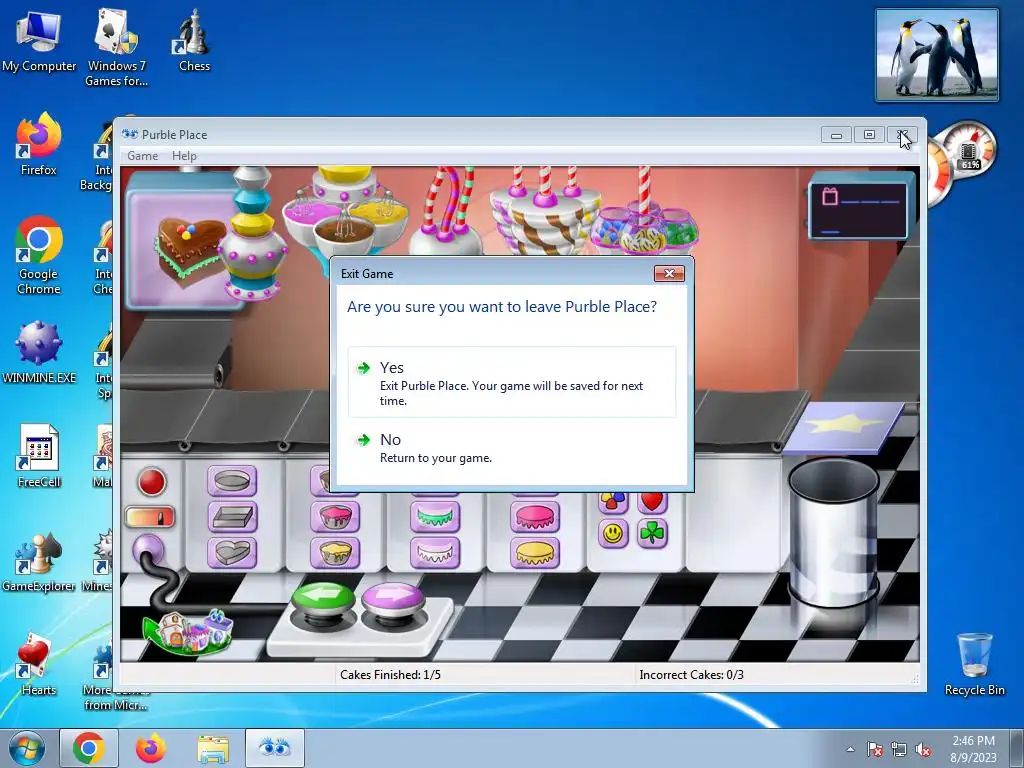The image size is (1024, 768).
Task: Click the penguins slideshow gadget
Action: 937,55
